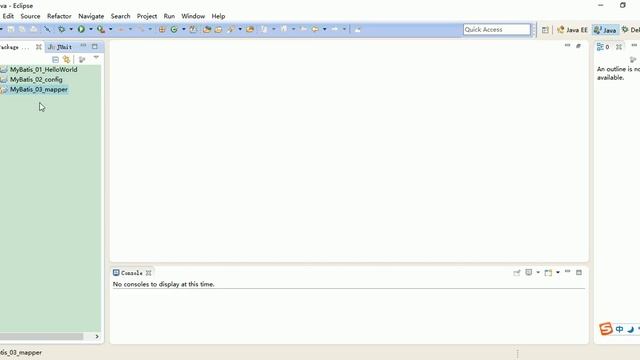Click the Open Console icon
This screenshot has height=360, width=640.
click(548, 273)
